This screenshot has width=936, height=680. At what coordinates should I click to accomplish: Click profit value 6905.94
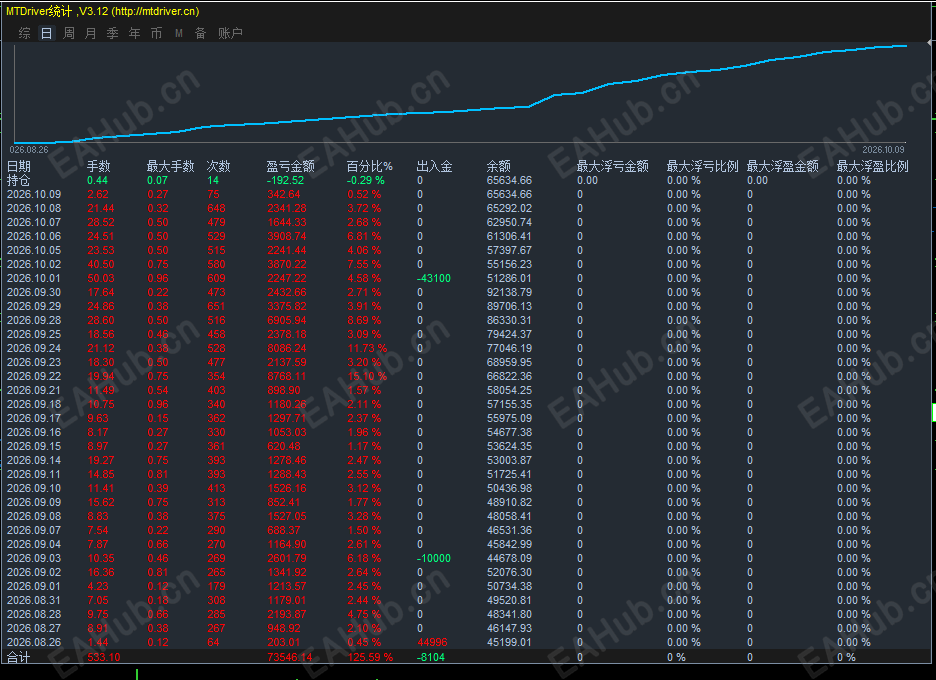pyautogui.click(x=287, y=321)
